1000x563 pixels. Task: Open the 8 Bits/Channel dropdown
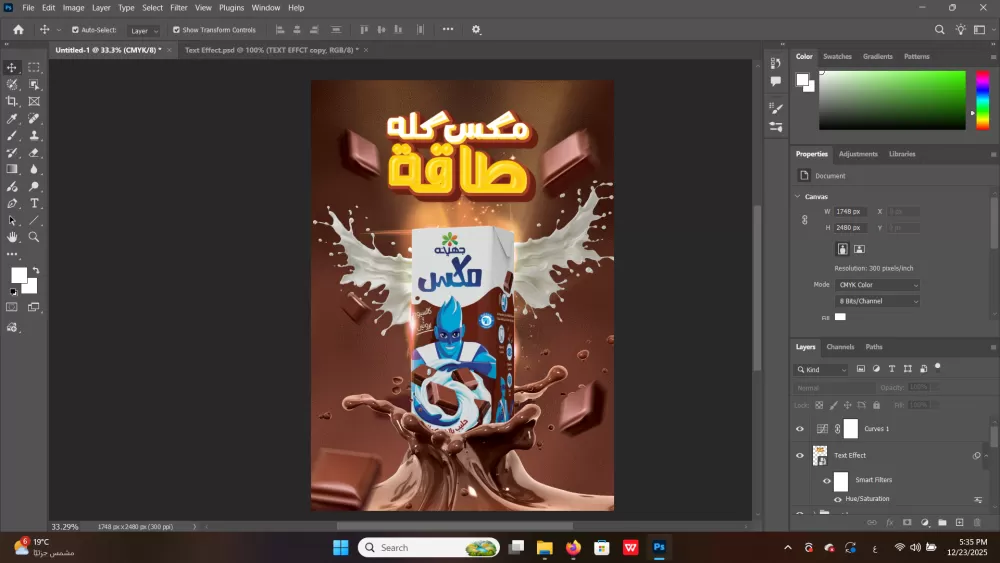[x=877, y=301]
